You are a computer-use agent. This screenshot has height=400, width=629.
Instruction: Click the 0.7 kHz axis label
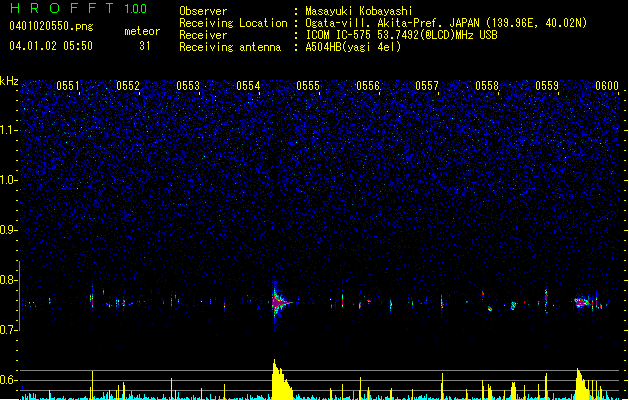coord(9,330)
